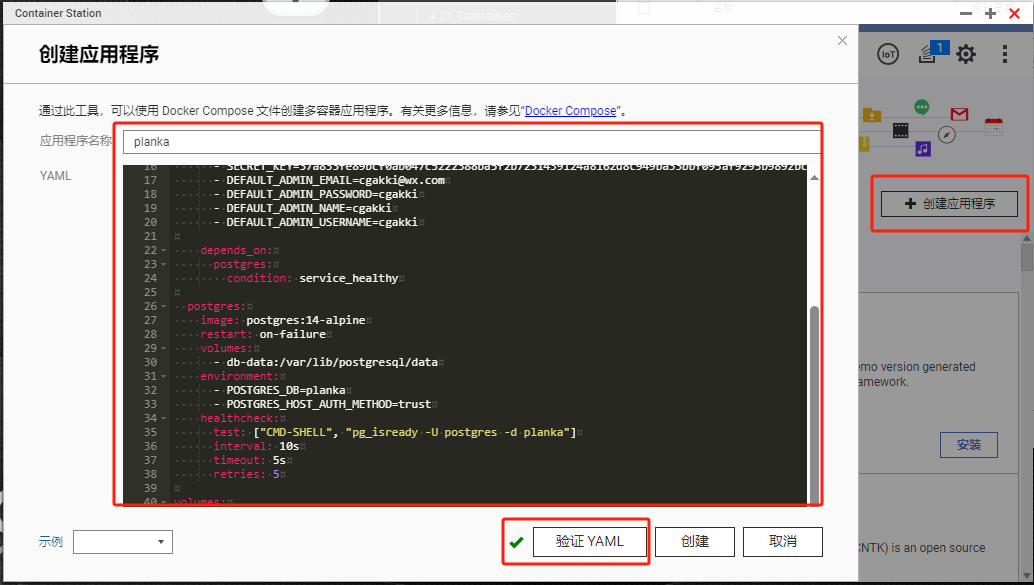
Task: Click the YAML editor scroll-up arrow
Action: (x=814, y=177)
